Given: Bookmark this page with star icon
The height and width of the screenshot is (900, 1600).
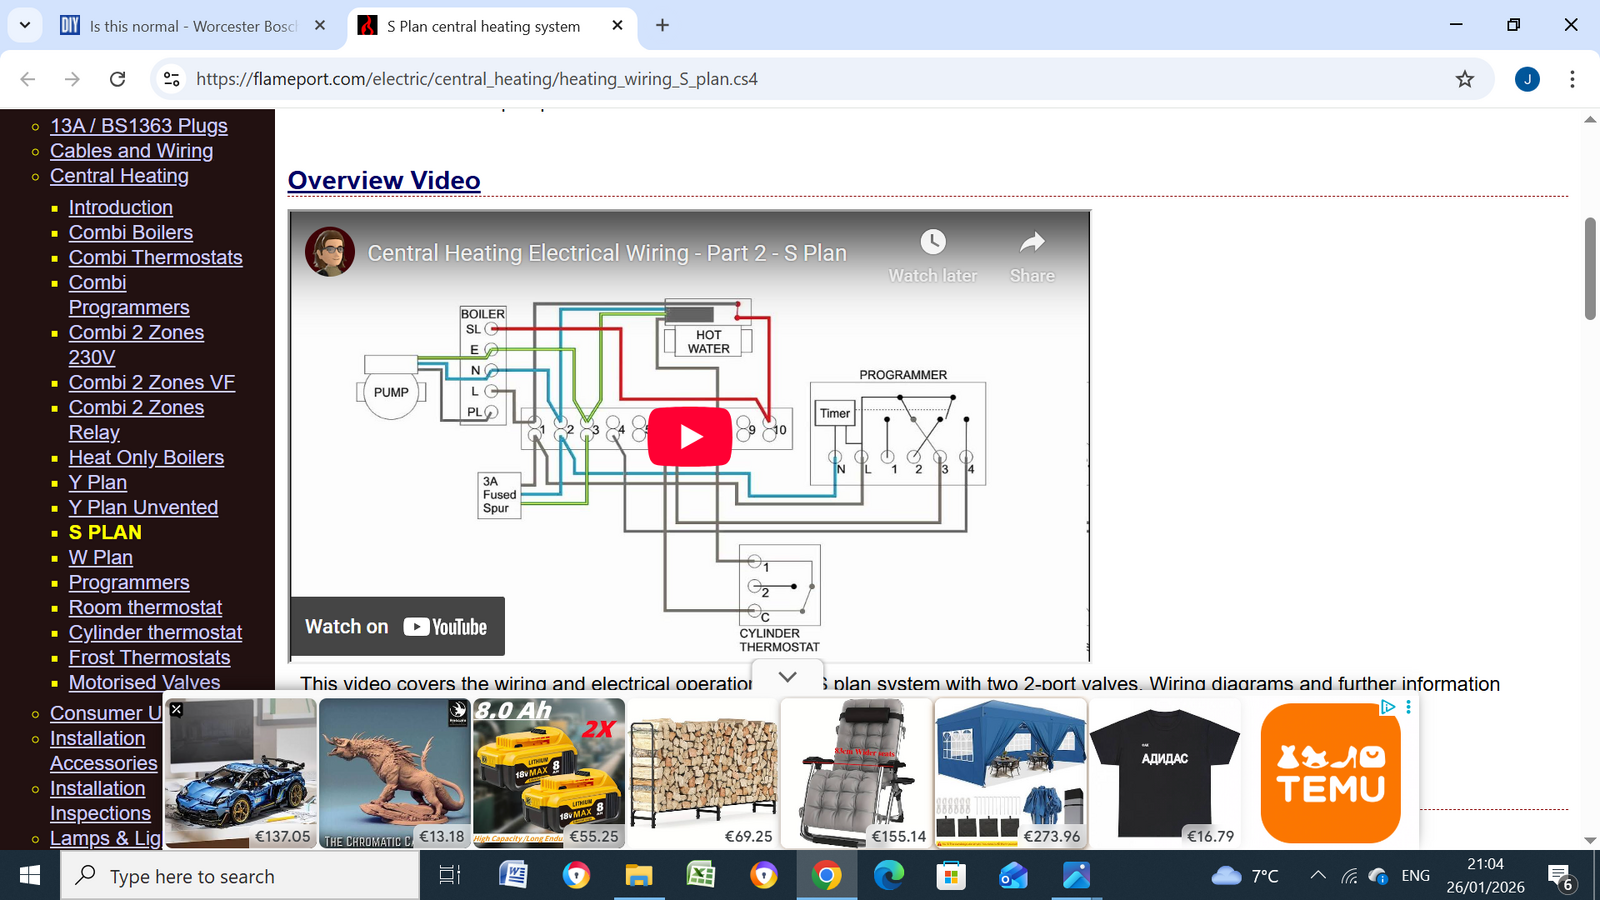Looking at the screenshot, I should [1464, 79].
